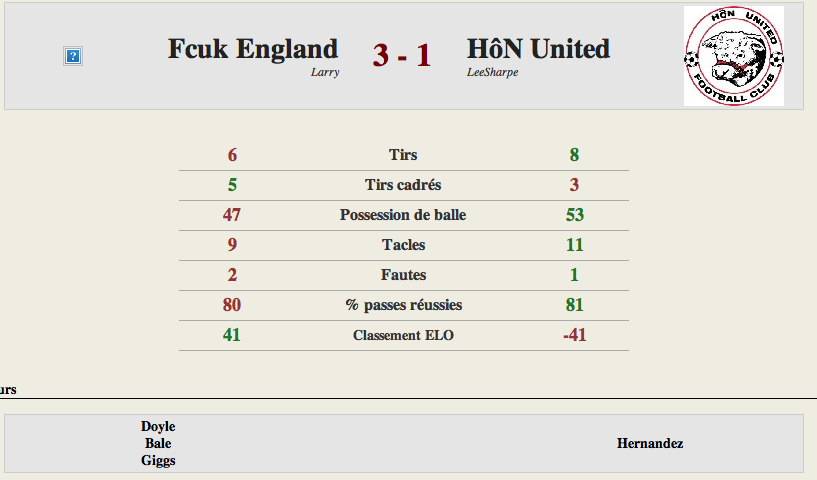The height and width of the screenshot is (480, 817).
Task: Click the blue question mark icon
Action: click(x=73, y=56)
